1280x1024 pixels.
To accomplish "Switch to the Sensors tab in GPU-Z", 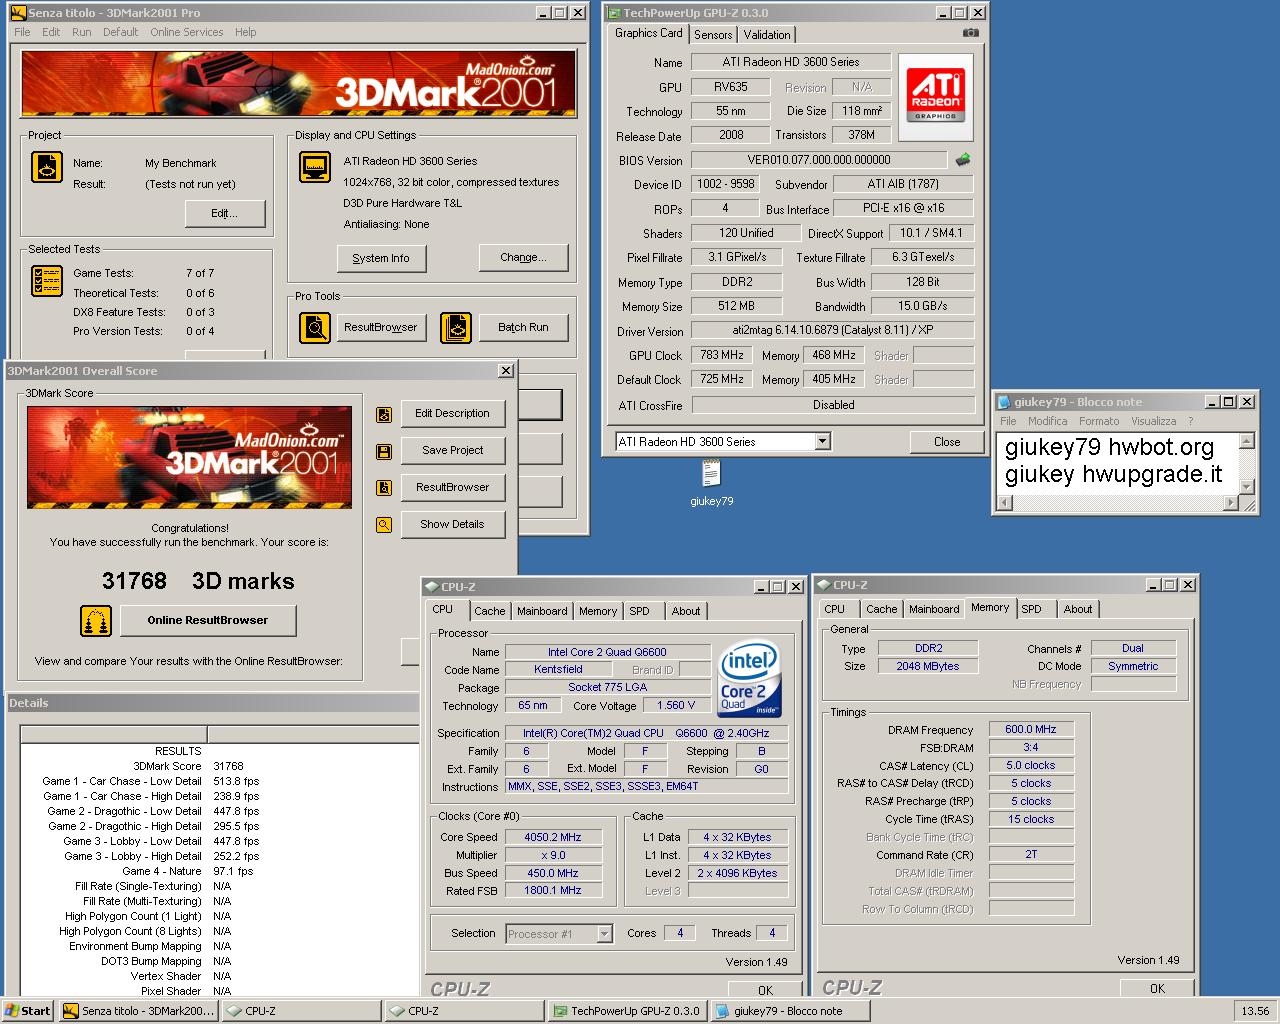I will click(713, 35).
